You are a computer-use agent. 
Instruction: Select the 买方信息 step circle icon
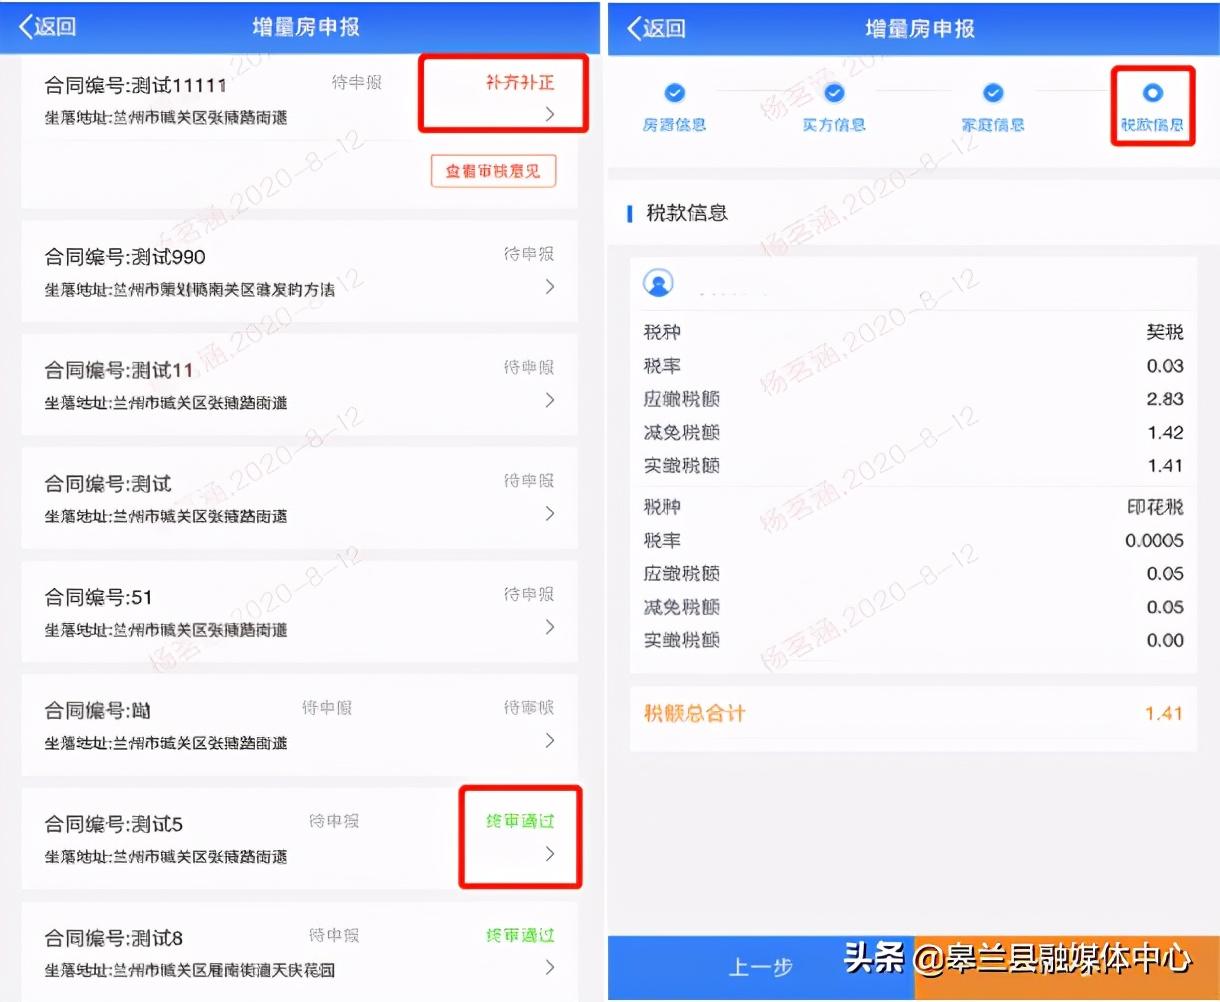pyautogui.click(x=834, y=93)
